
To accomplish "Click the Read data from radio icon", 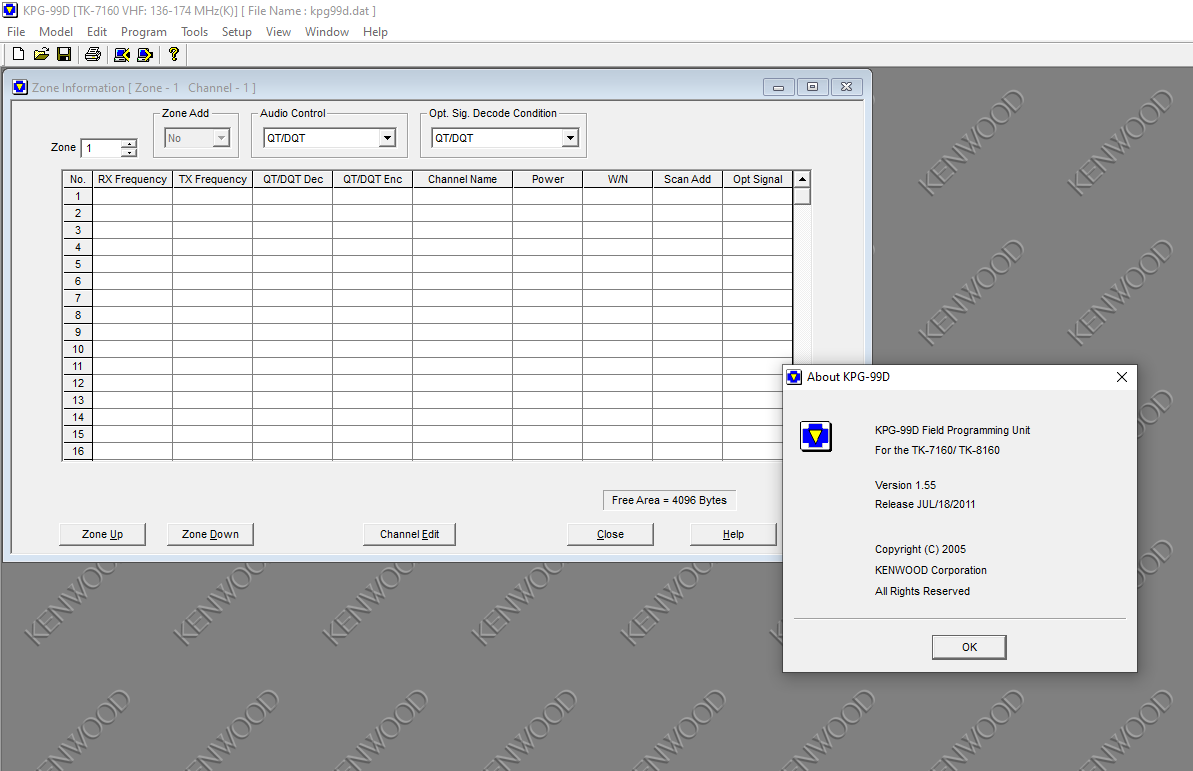I will point(122,54).
